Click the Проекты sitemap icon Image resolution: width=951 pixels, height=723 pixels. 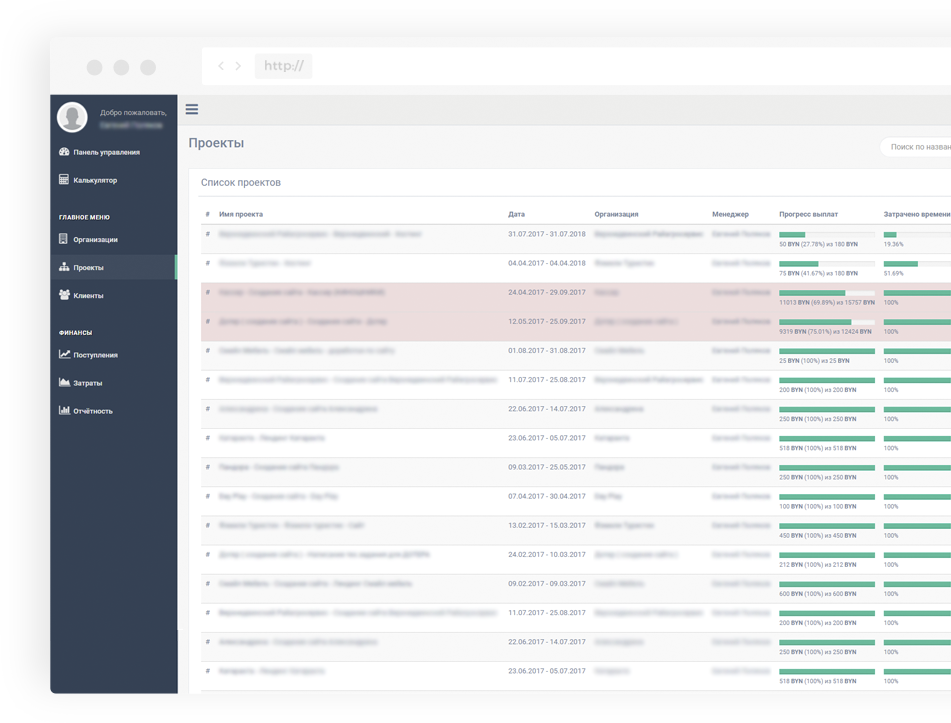tap(64, 267)
